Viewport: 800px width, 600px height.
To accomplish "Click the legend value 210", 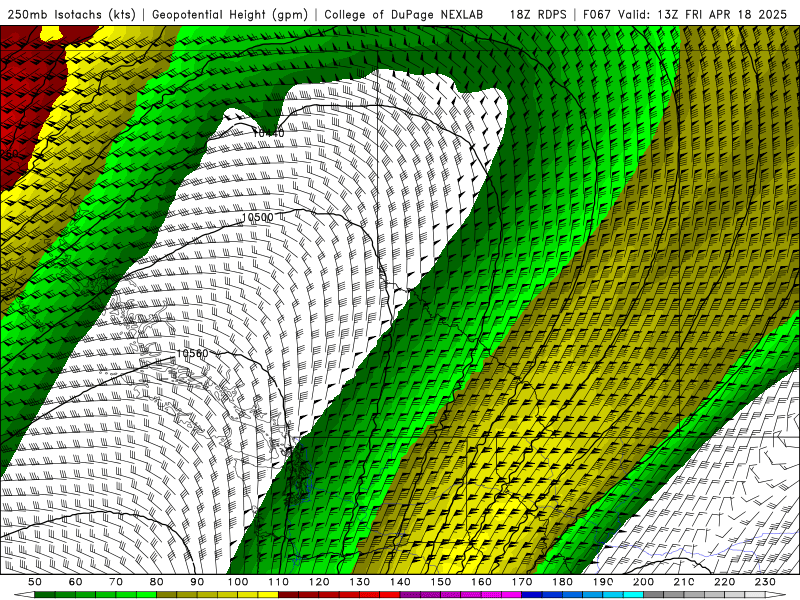I will click(x=684, y=582).
